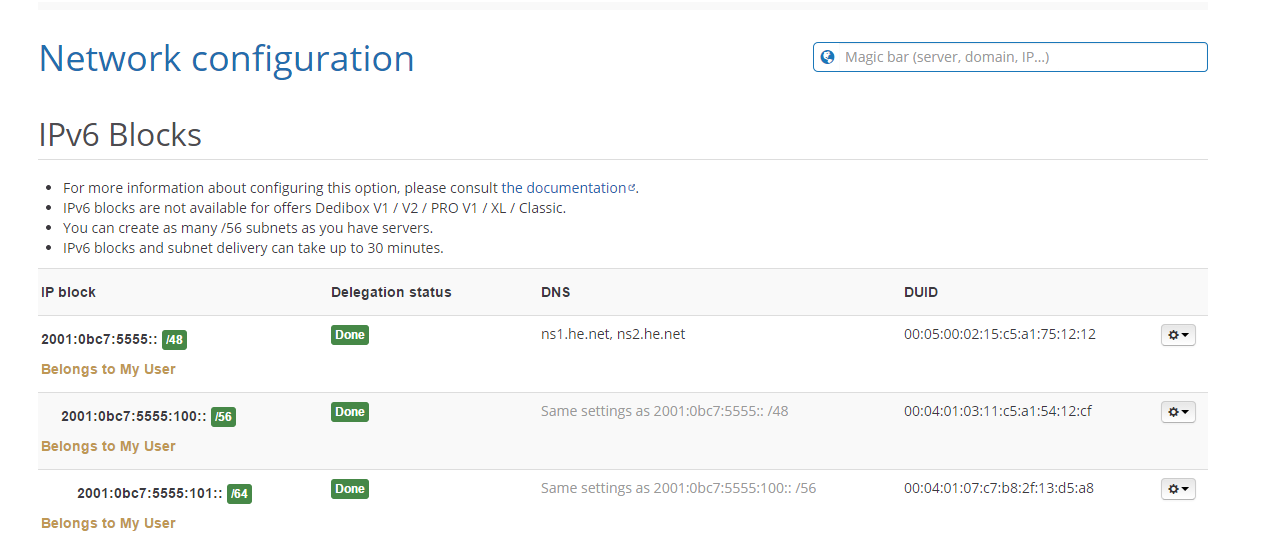Viewport: 1266px width, 559px height.
Task: Click the globe icon in the Magic bar
Action: [x=827, y=57]
